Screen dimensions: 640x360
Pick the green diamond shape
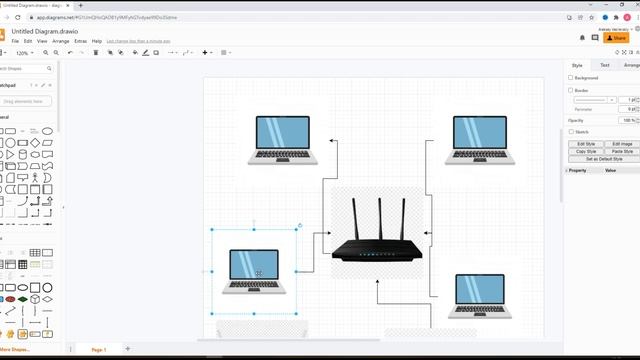[23, 299]
